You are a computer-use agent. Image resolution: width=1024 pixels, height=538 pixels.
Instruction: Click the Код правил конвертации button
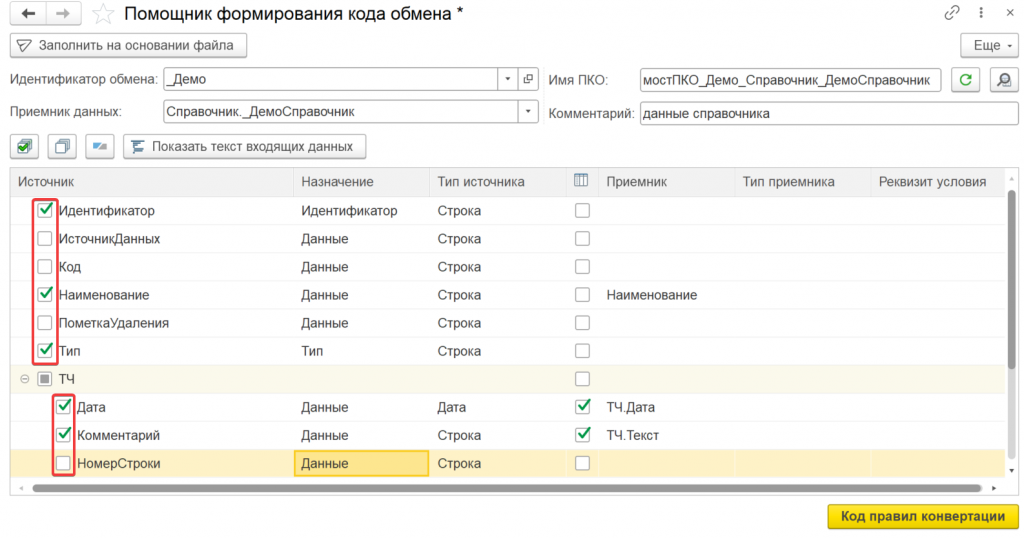[x=922, y=516]
